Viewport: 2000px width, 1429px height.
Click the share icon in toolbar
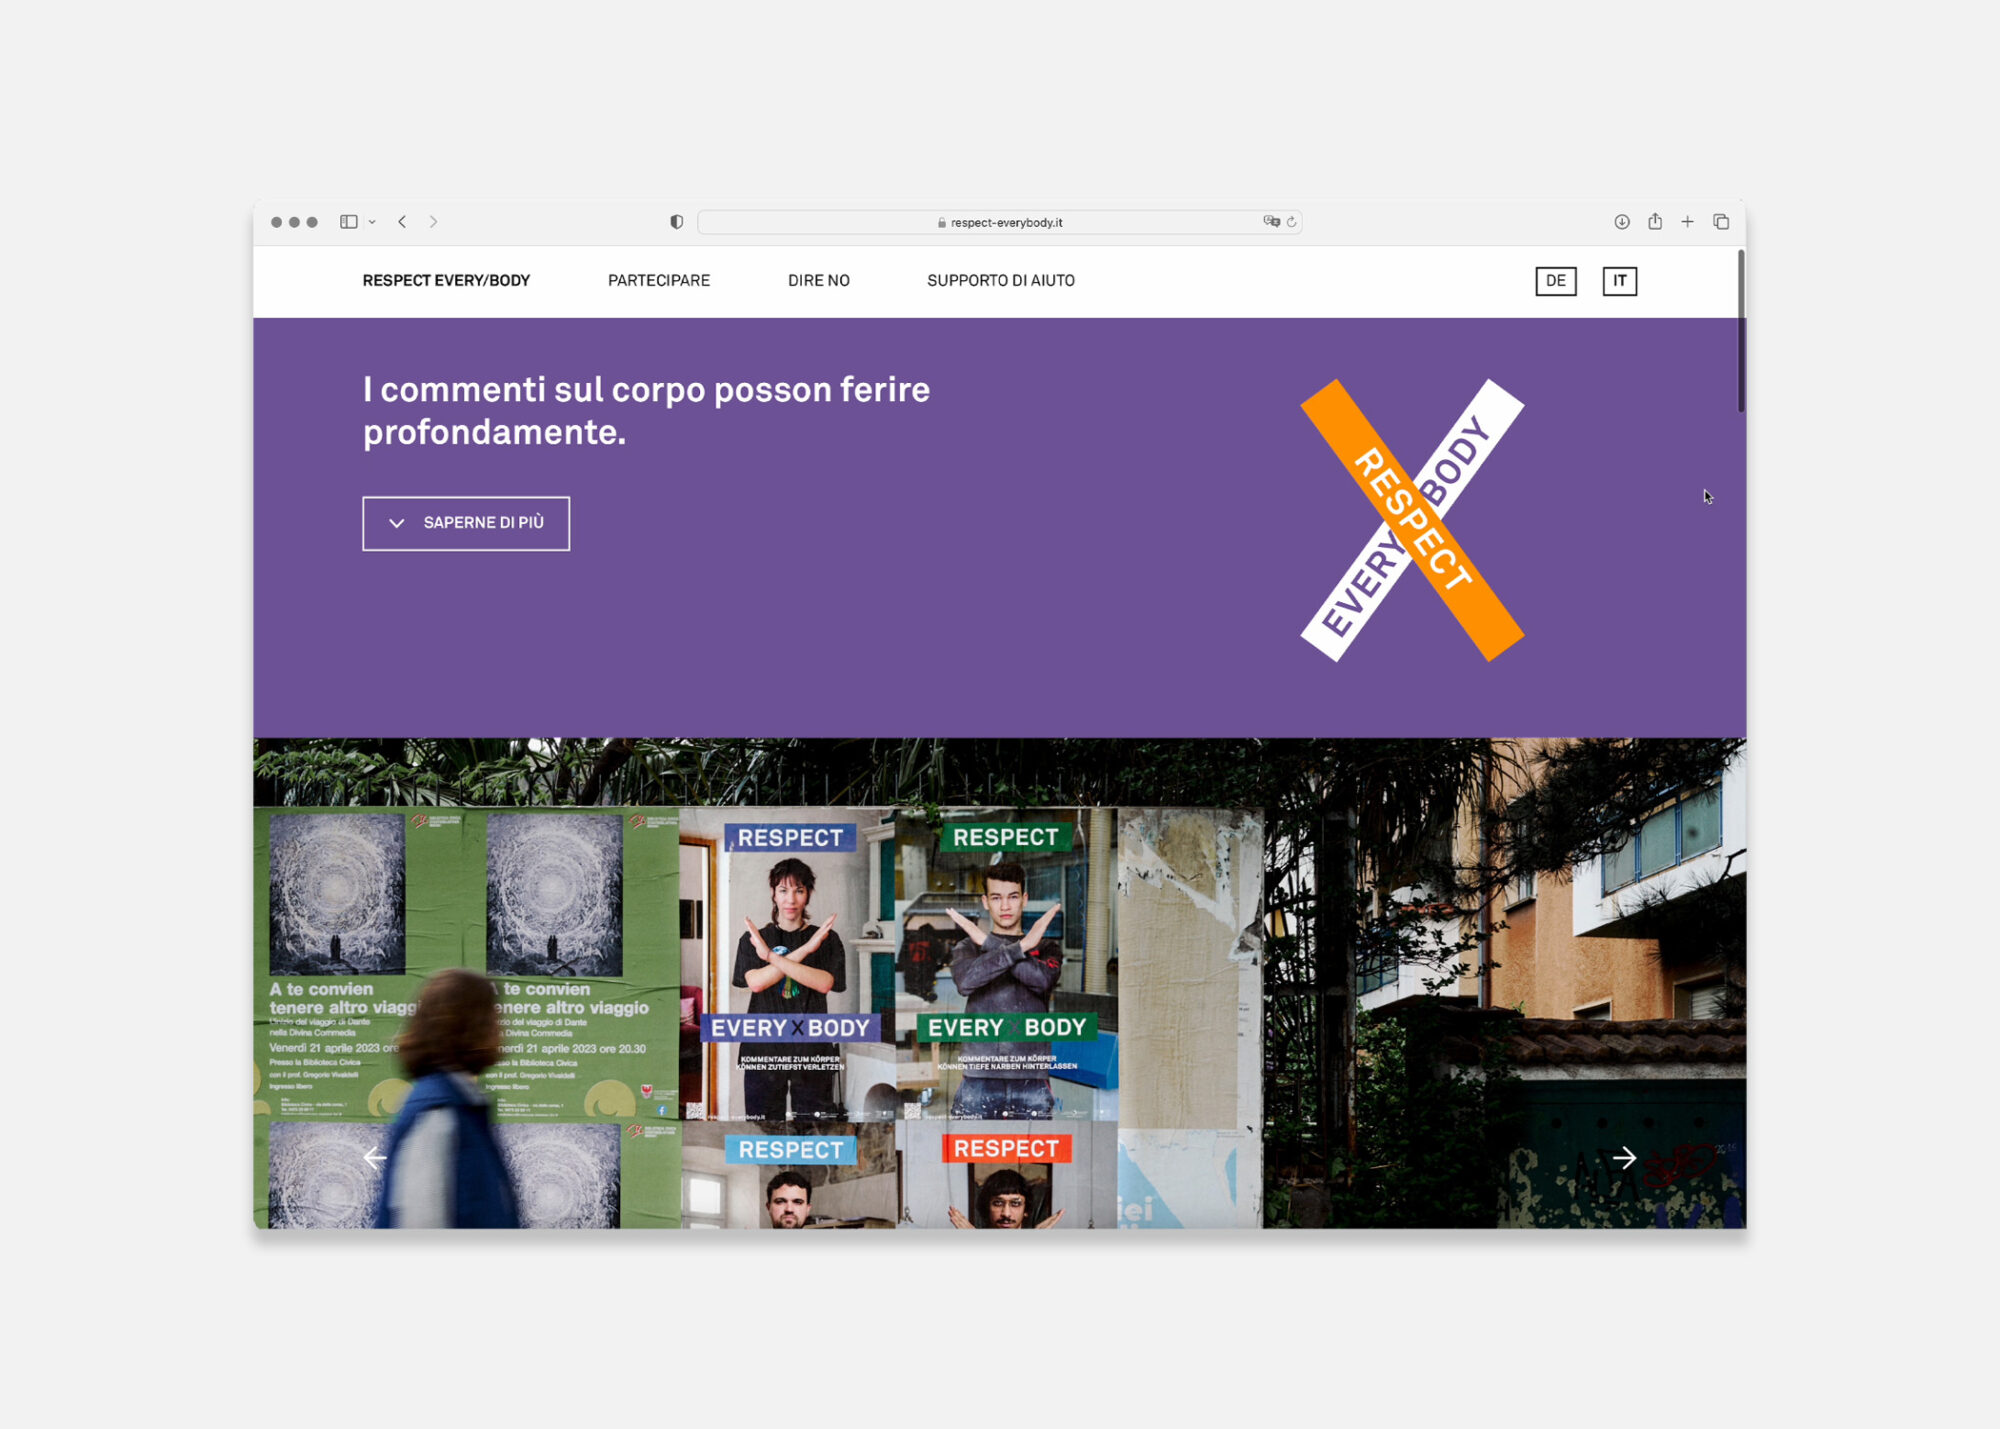pyautogui.click(x=1655, y=222)
